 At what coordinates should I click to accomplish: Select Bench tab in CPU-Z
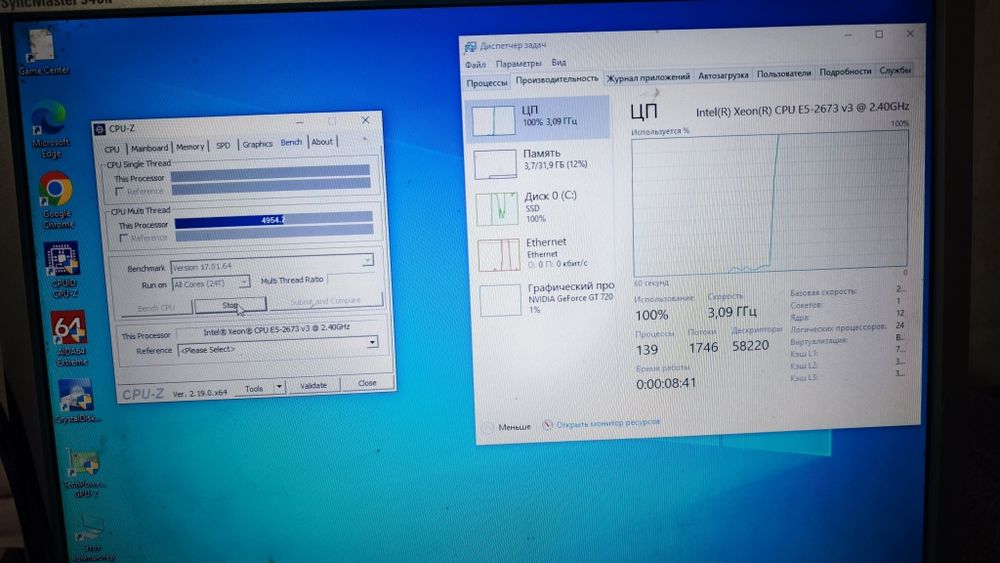(x=291, y=142)
